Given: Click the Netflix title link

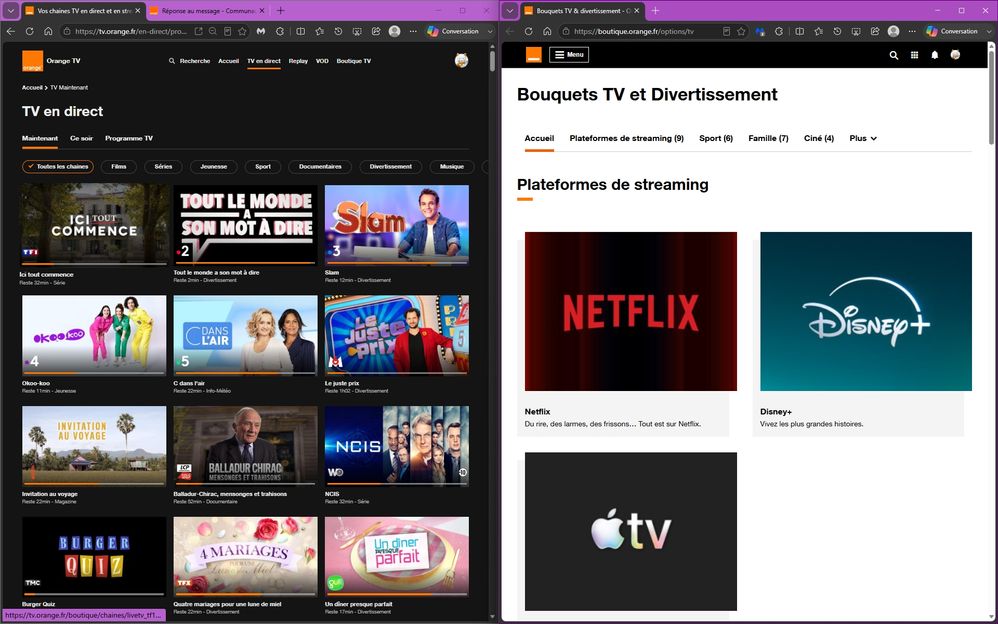Looking at the screenshot, I should tap(537, 412).
